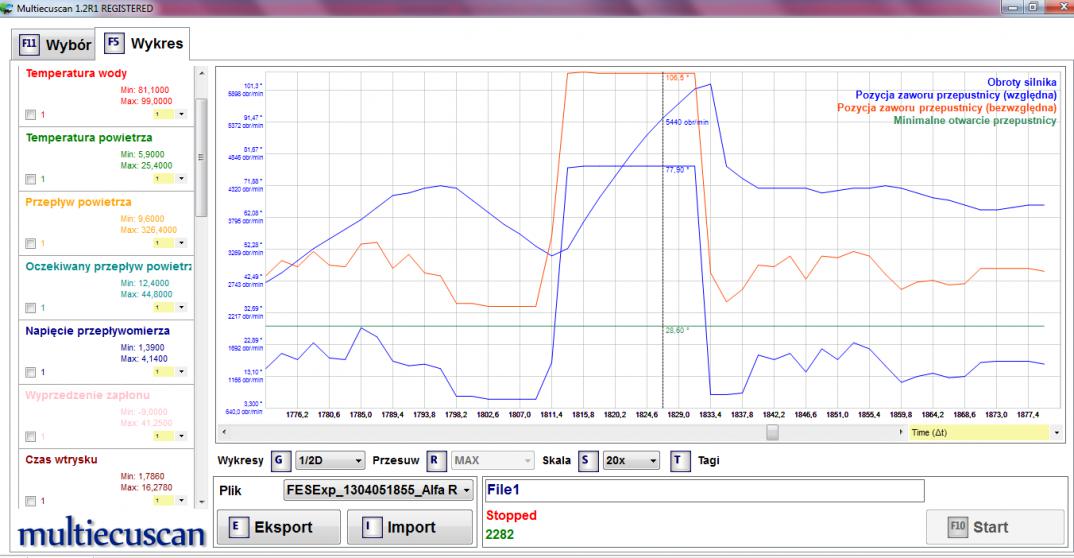Click the Pozycja zaworu przepustnicy (względna) legend
1074x558 pixels.
(956, 95)
